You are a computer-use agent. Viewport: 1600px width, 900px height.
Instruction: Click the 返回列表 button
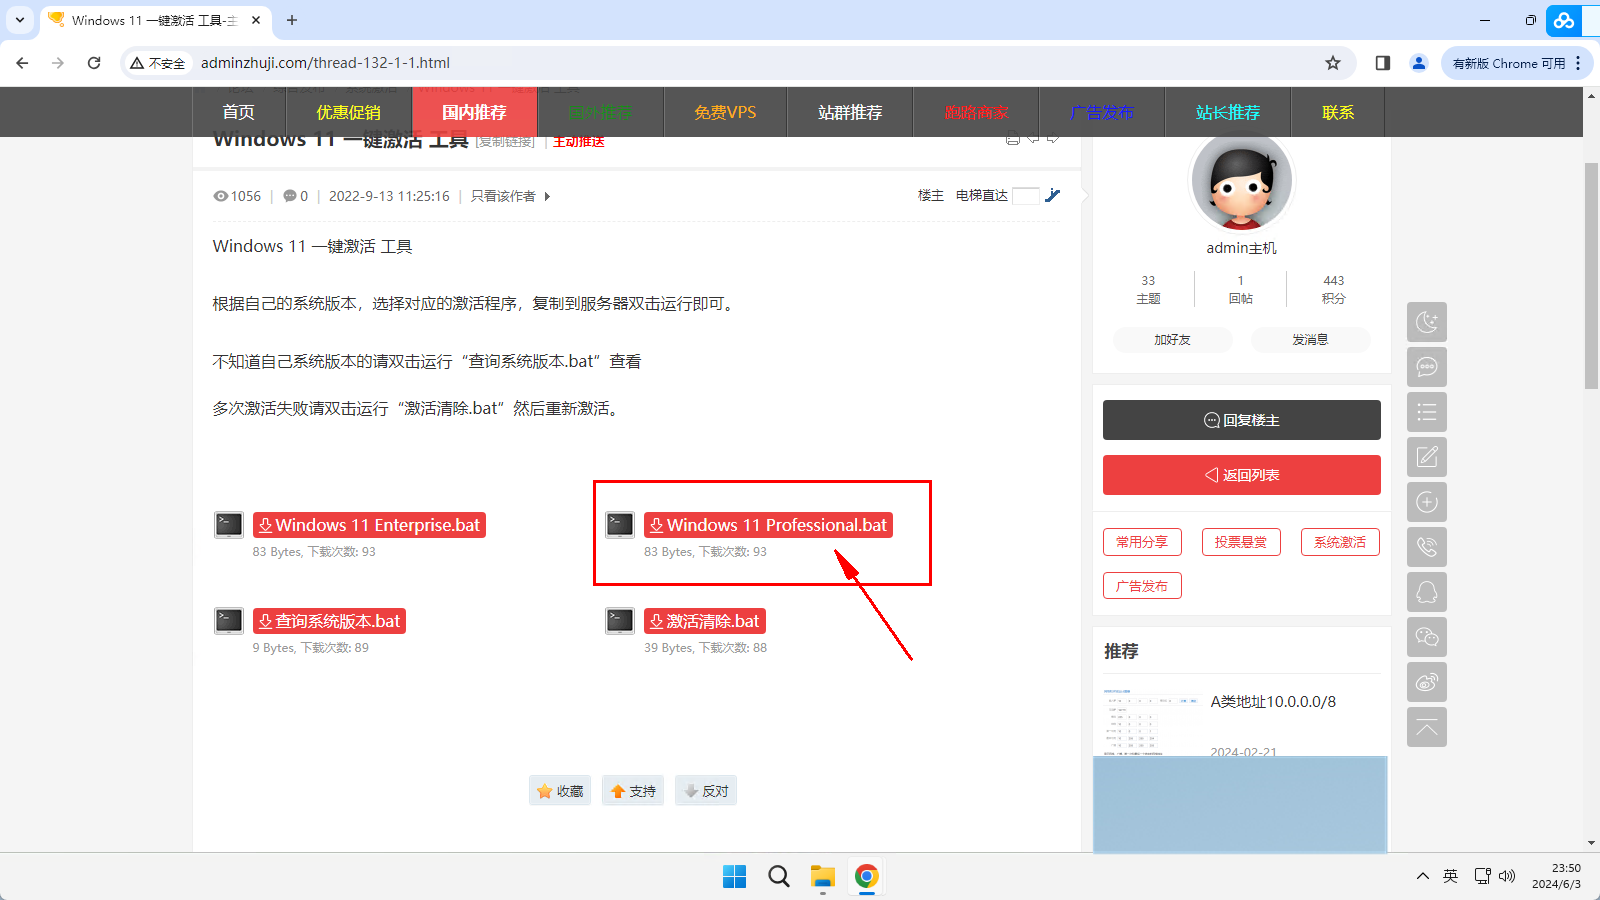tap(1241, 475)
